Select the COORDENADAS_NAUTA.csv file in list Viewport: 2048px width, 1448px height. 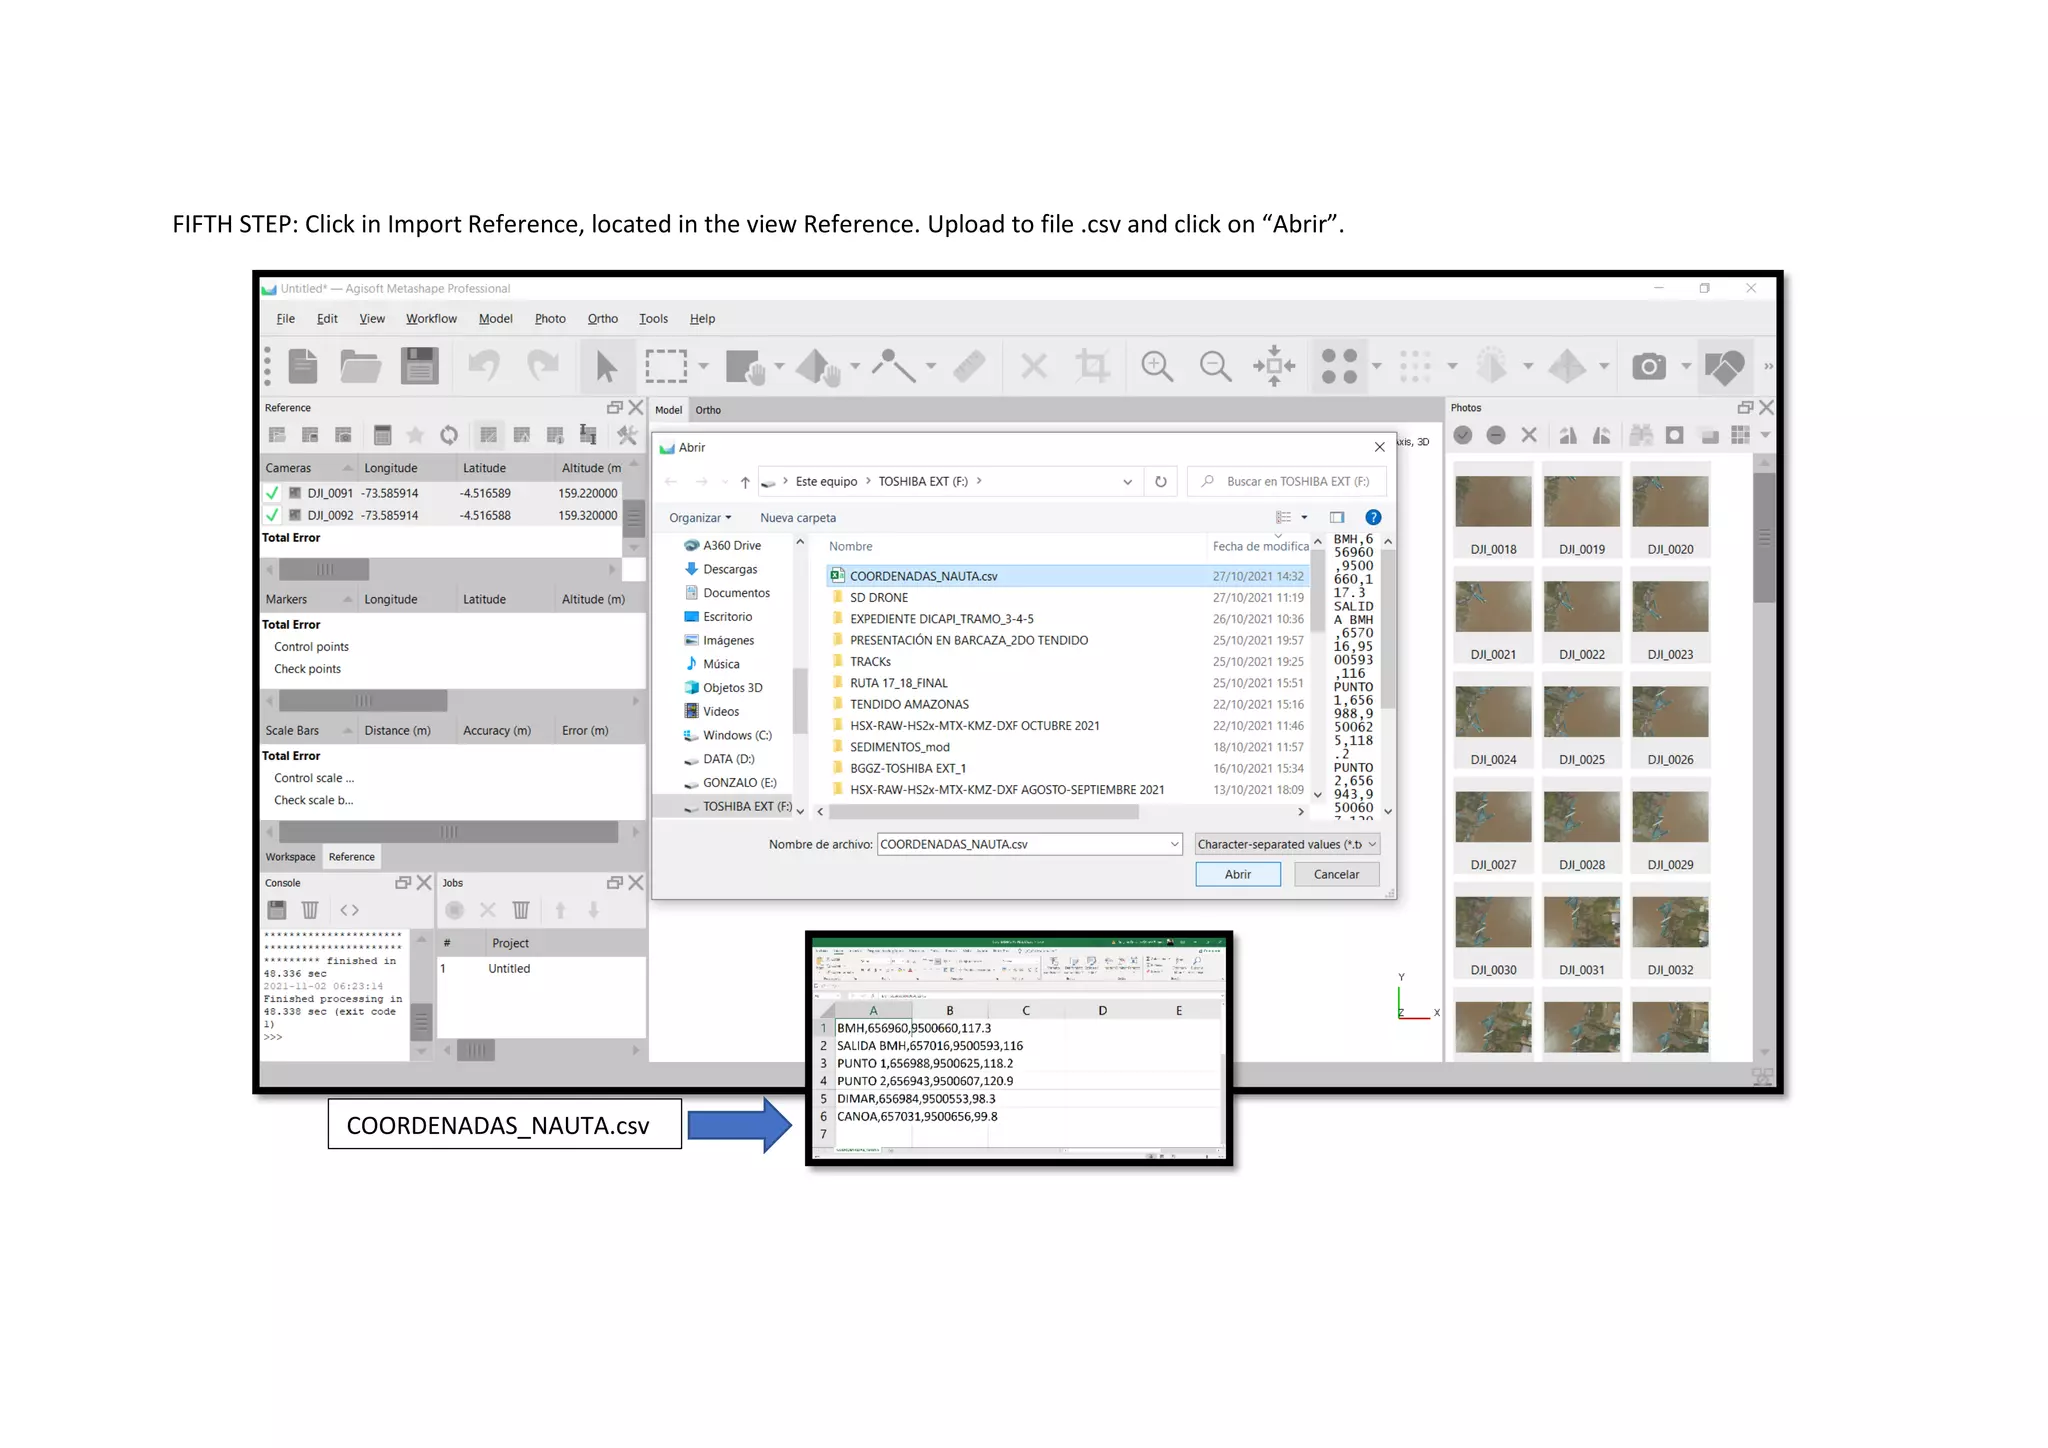923,576
